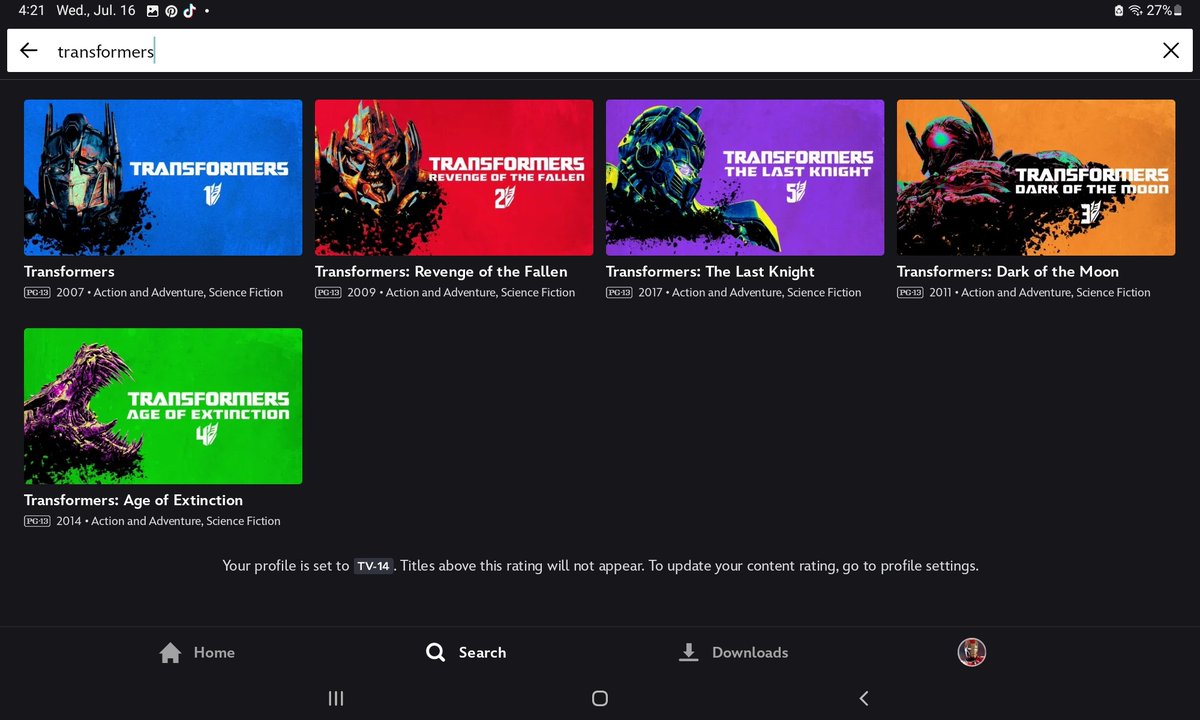Tap the magnifying glass icon
Image resolution: width=1200 pixels, height=720 pixels.
point(435,653)
